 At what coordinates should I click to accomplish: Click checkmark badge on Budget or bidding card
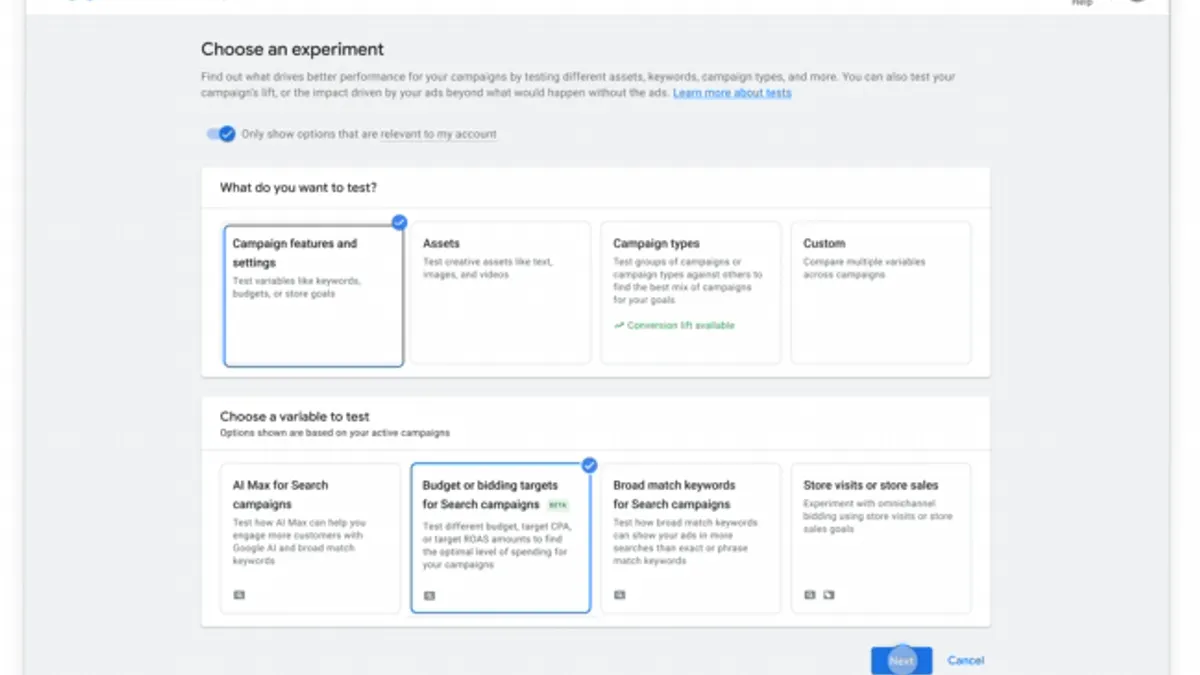pos(589,465)
